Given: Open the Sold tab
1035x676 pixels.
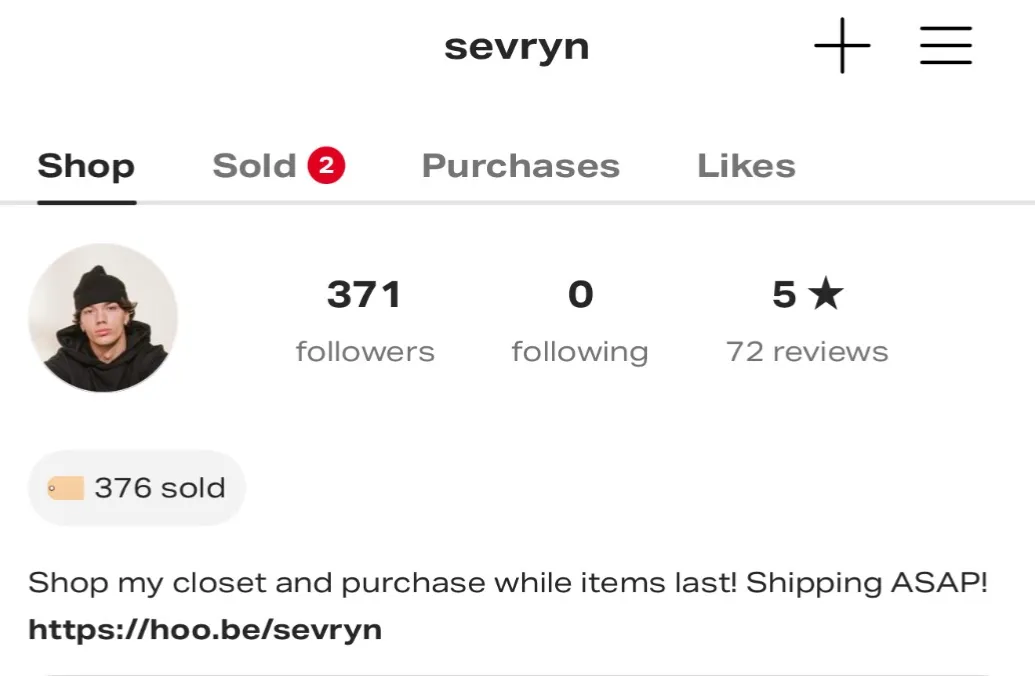Looking at the screenshot, I should (x=254, y=165).
